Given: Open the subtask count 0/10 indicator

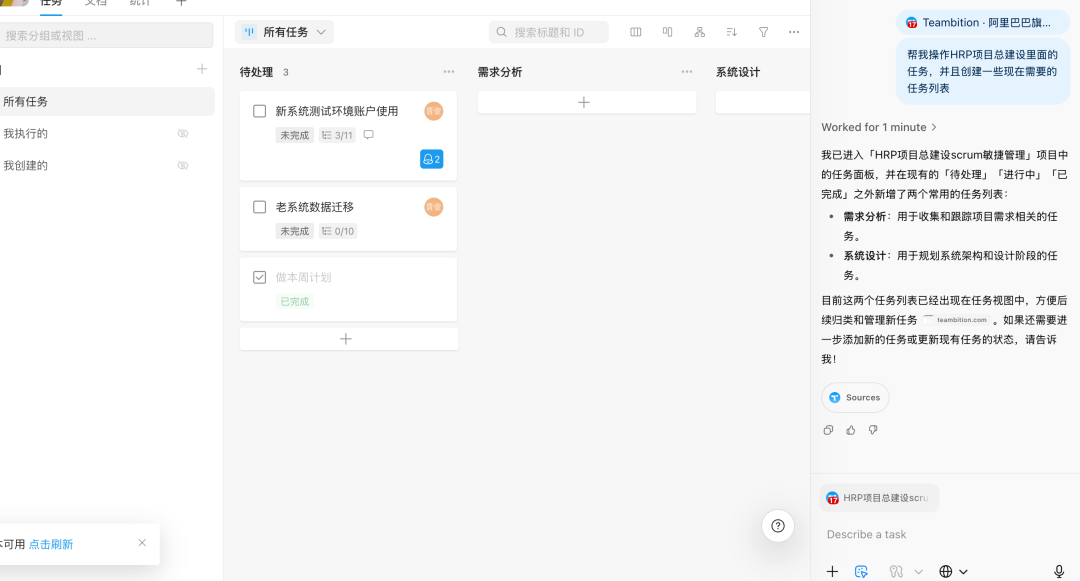Looking at the screenshot, I should (338, 231).
